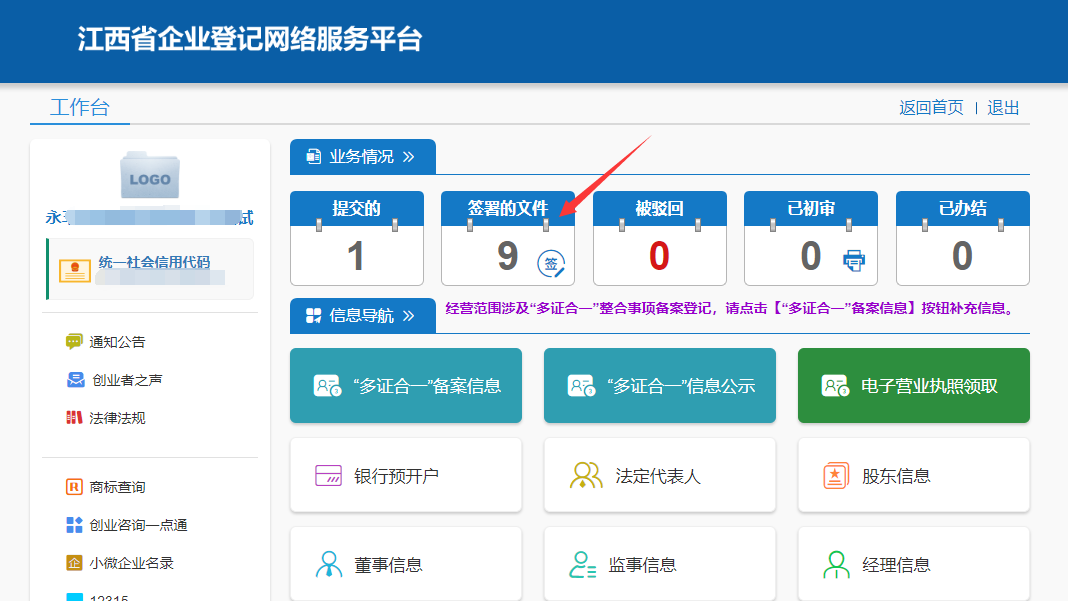Click the 银行预开户 card icon
This screenshot has width=1068, height=601.
point(328,475)
